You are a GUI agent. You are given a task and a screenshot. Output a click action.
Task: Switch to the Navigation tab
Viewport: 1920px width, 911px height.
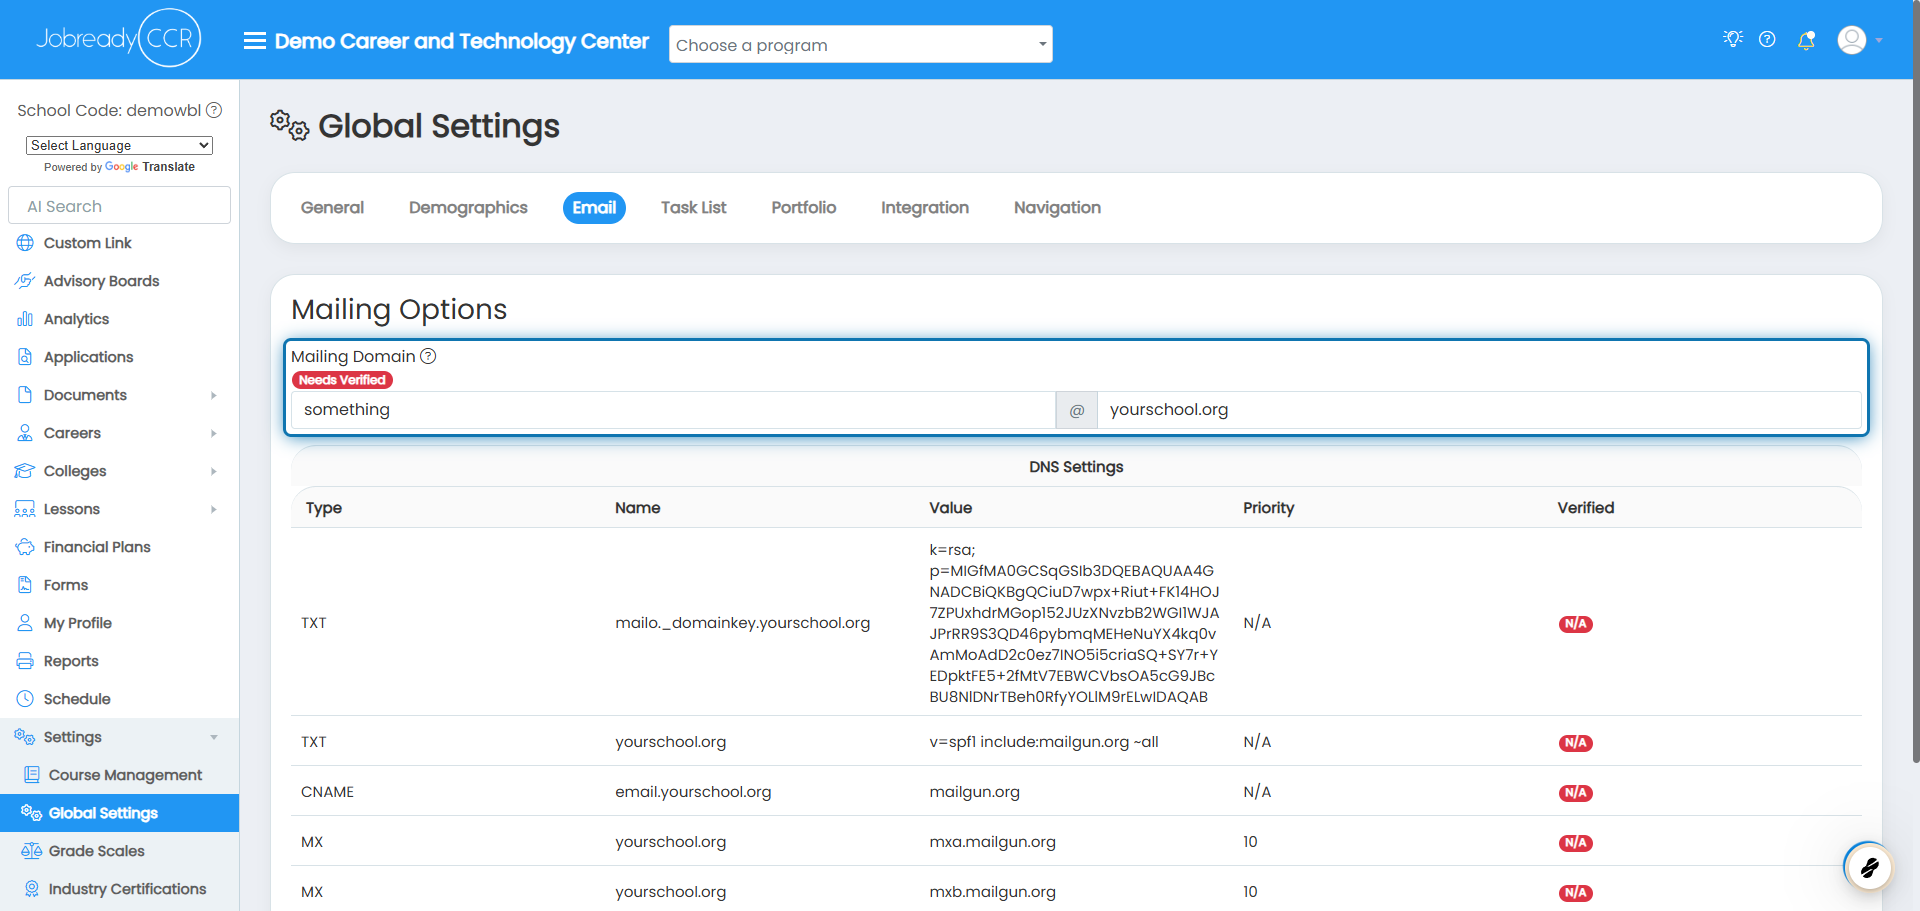point(1057,208)
